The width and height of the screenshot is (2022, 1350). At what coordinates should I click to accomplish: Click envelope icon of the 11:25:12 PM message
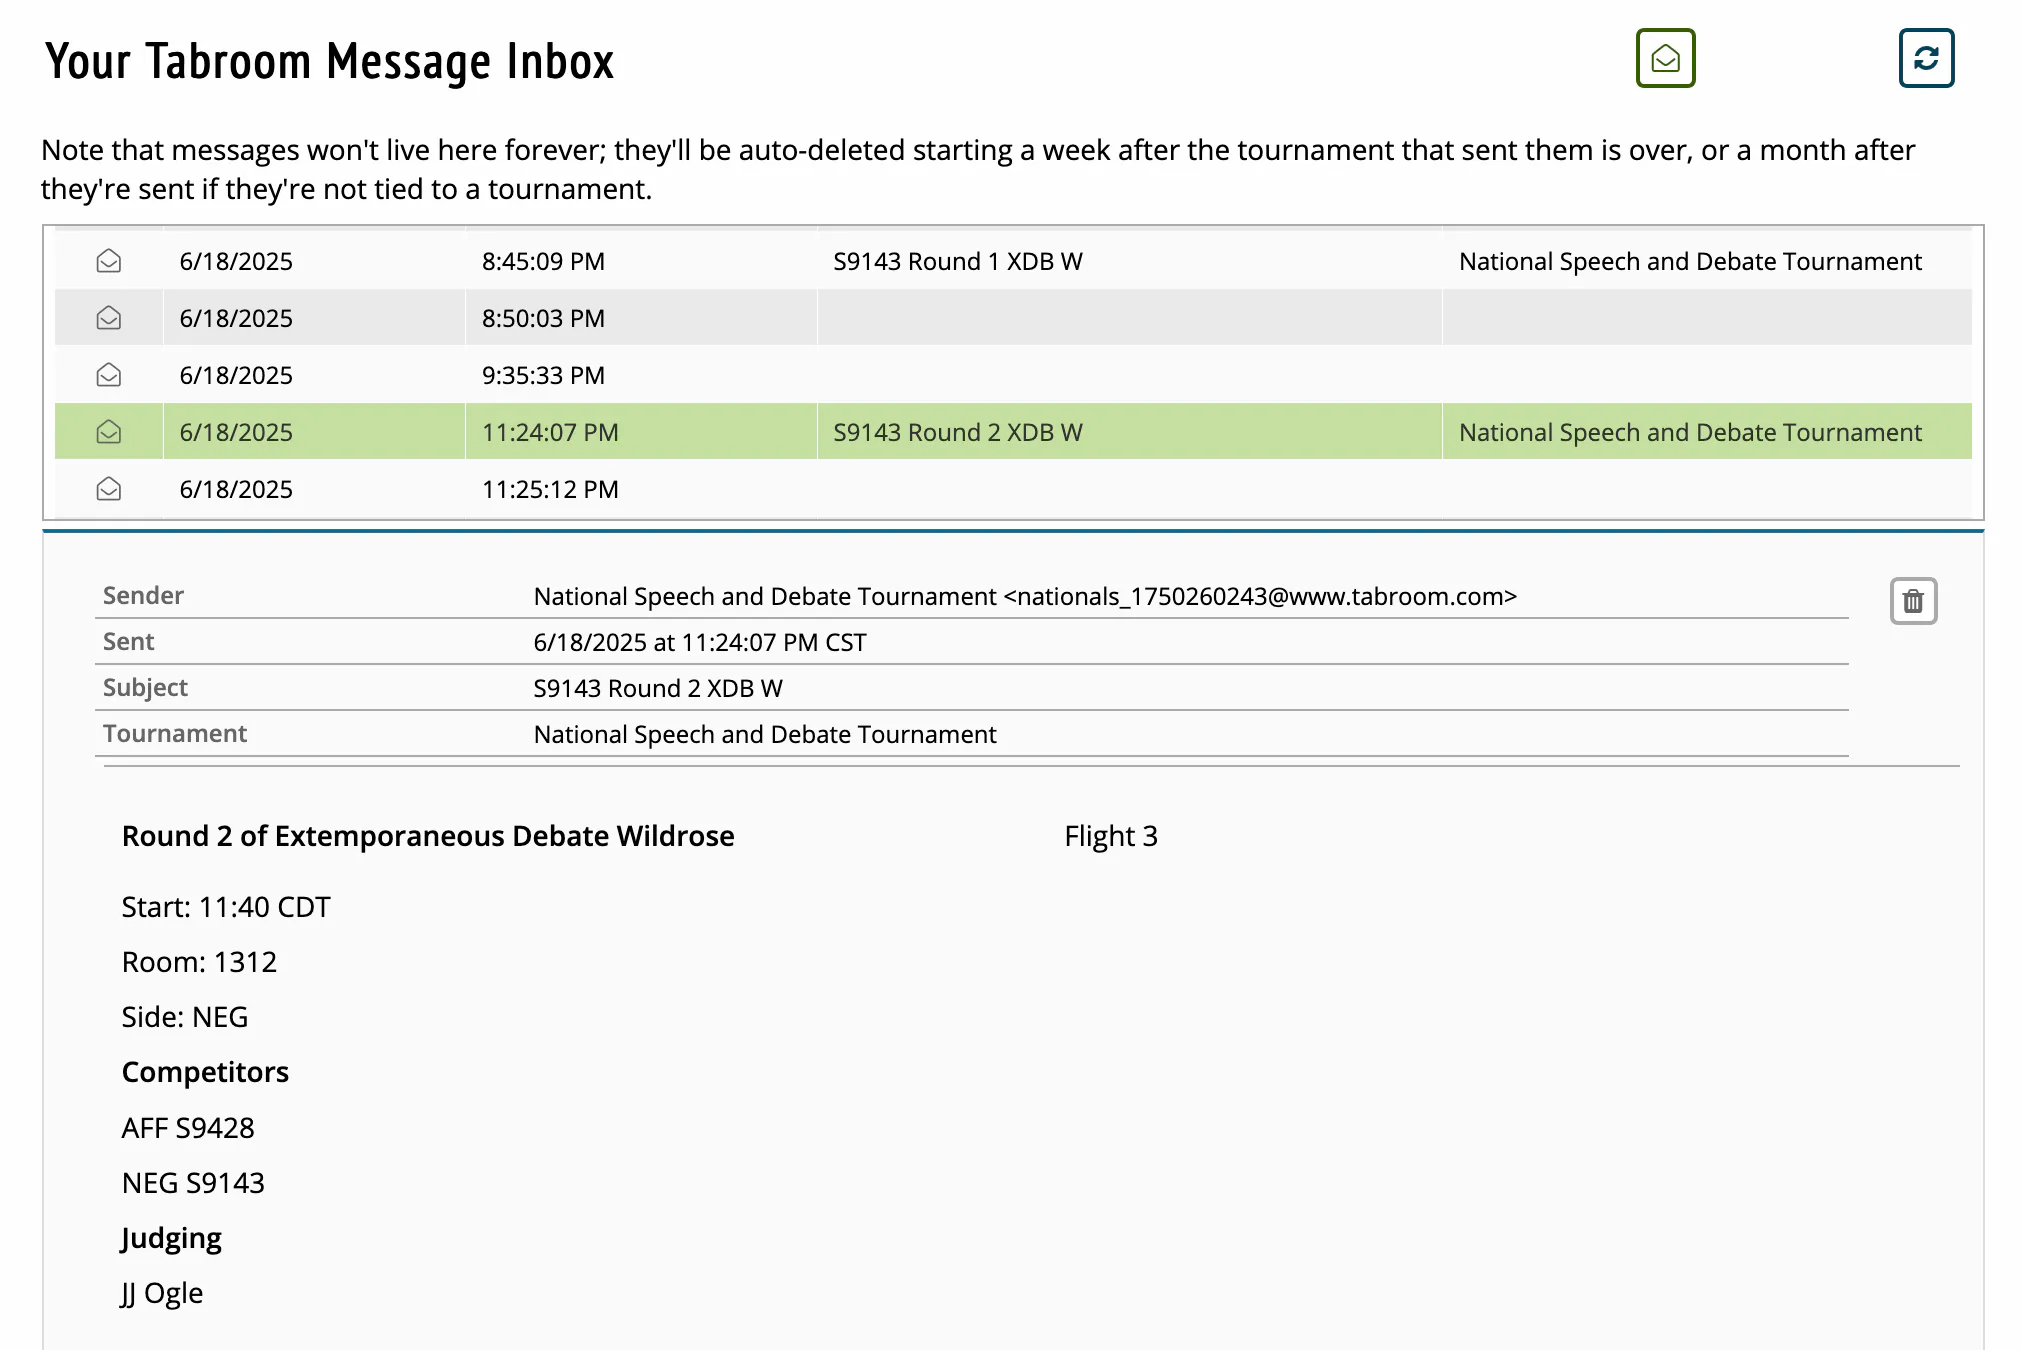tap(109, 489)
